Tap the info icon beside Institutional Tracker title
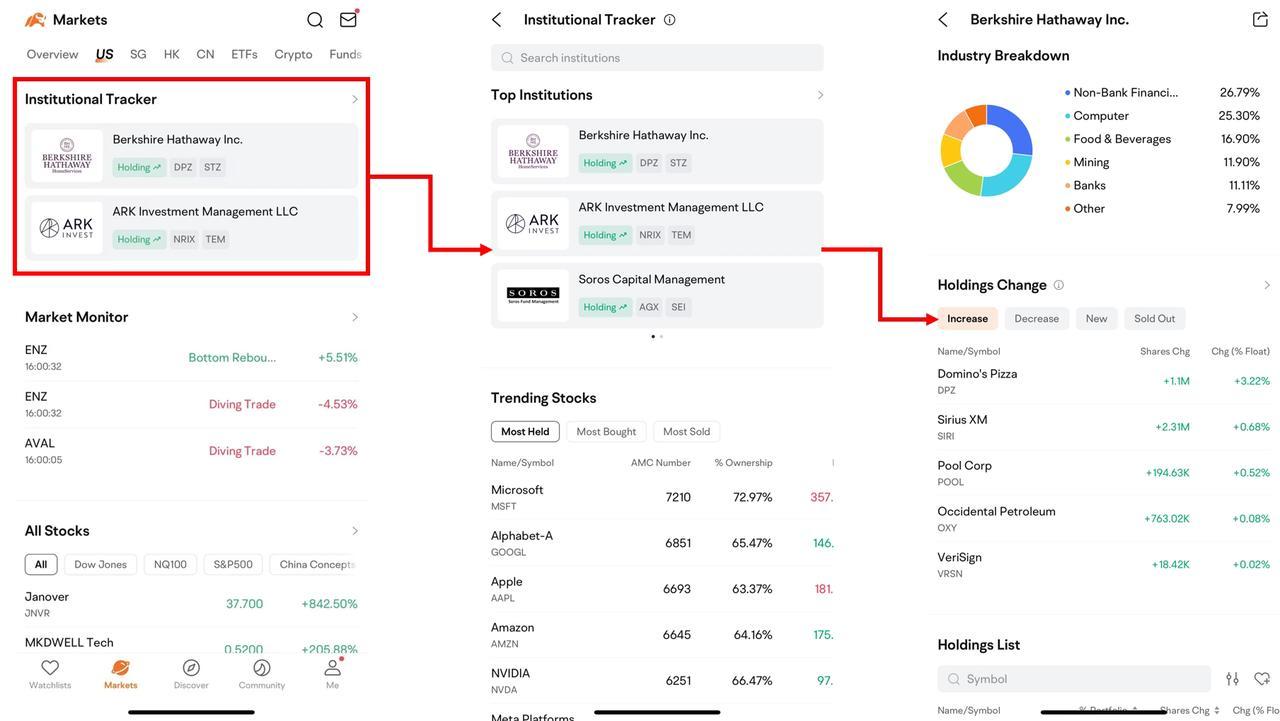The width and height of the screenshot is (1280, 721). pyautogui.click(x=670, y=20)
